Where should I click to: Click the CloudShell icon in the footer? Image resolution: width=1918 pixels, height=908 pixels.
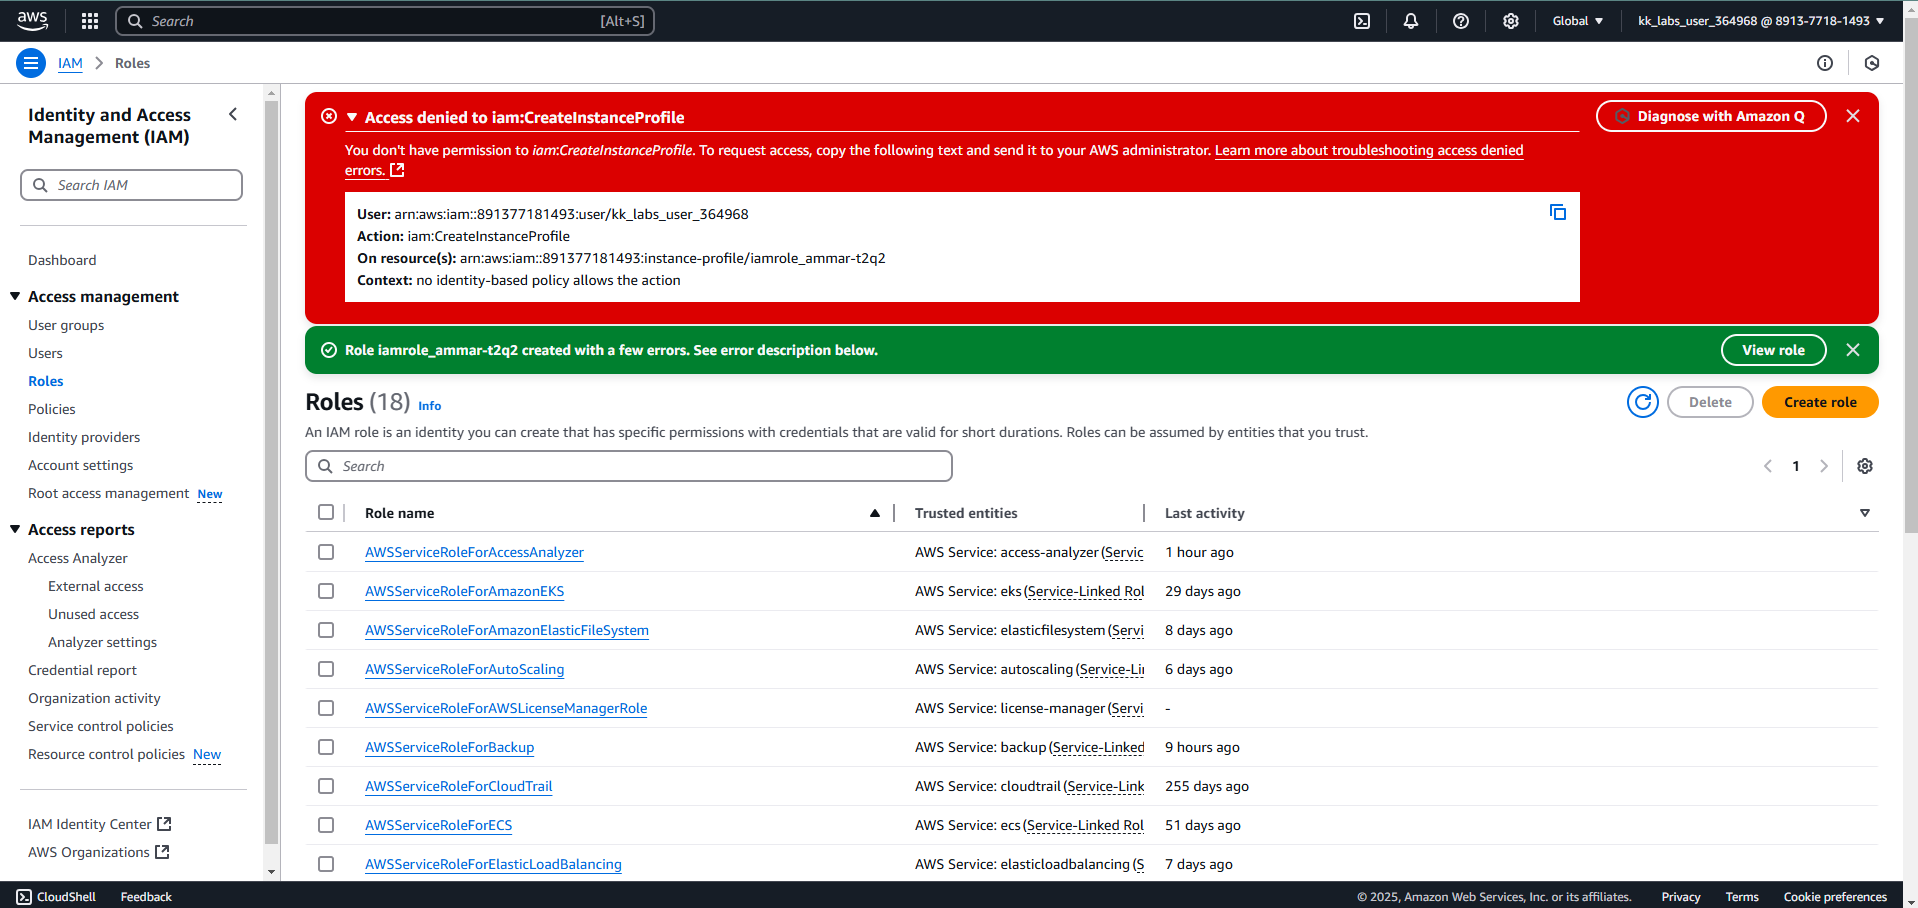[24, 897]
